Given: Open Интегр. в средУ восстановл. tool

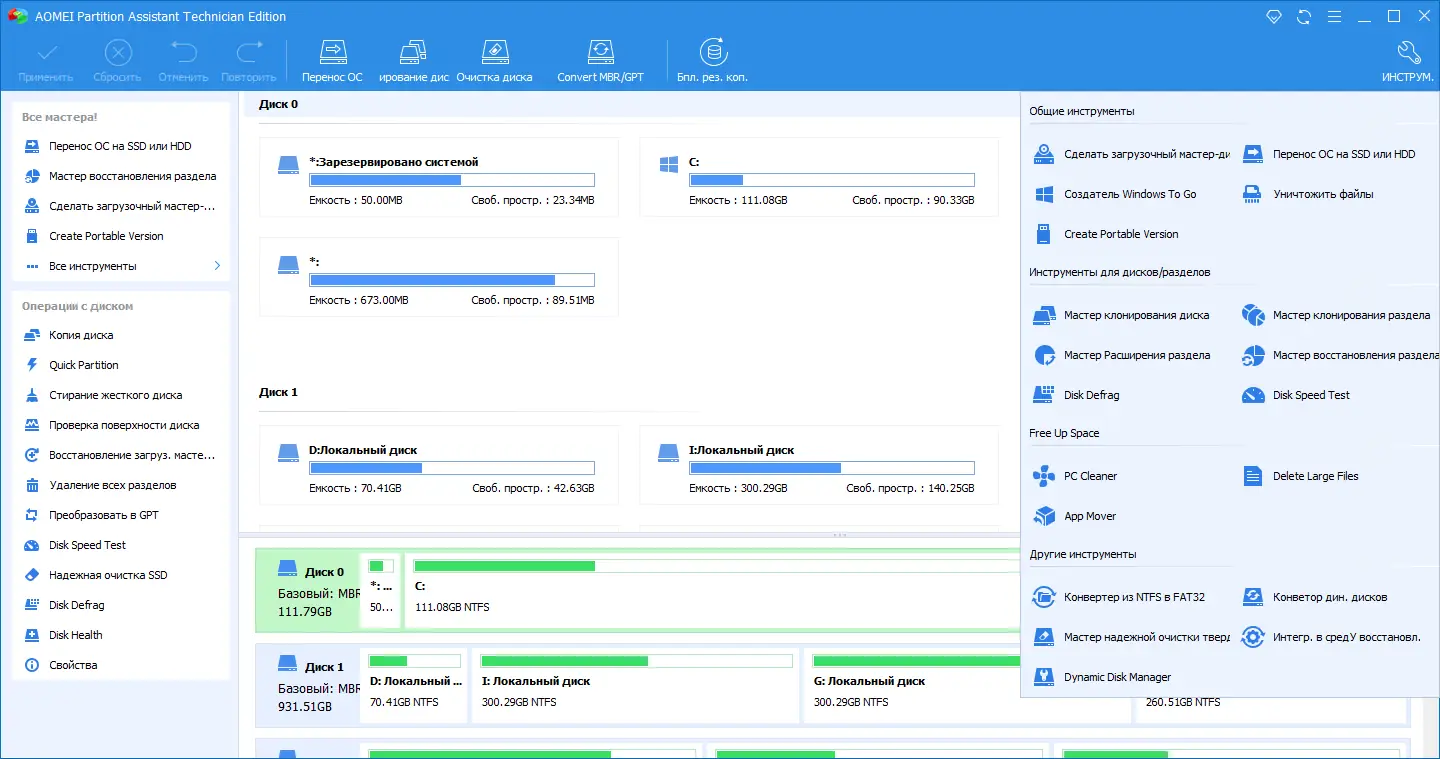Looking at the screenshot, I should tap(1331, 637).
